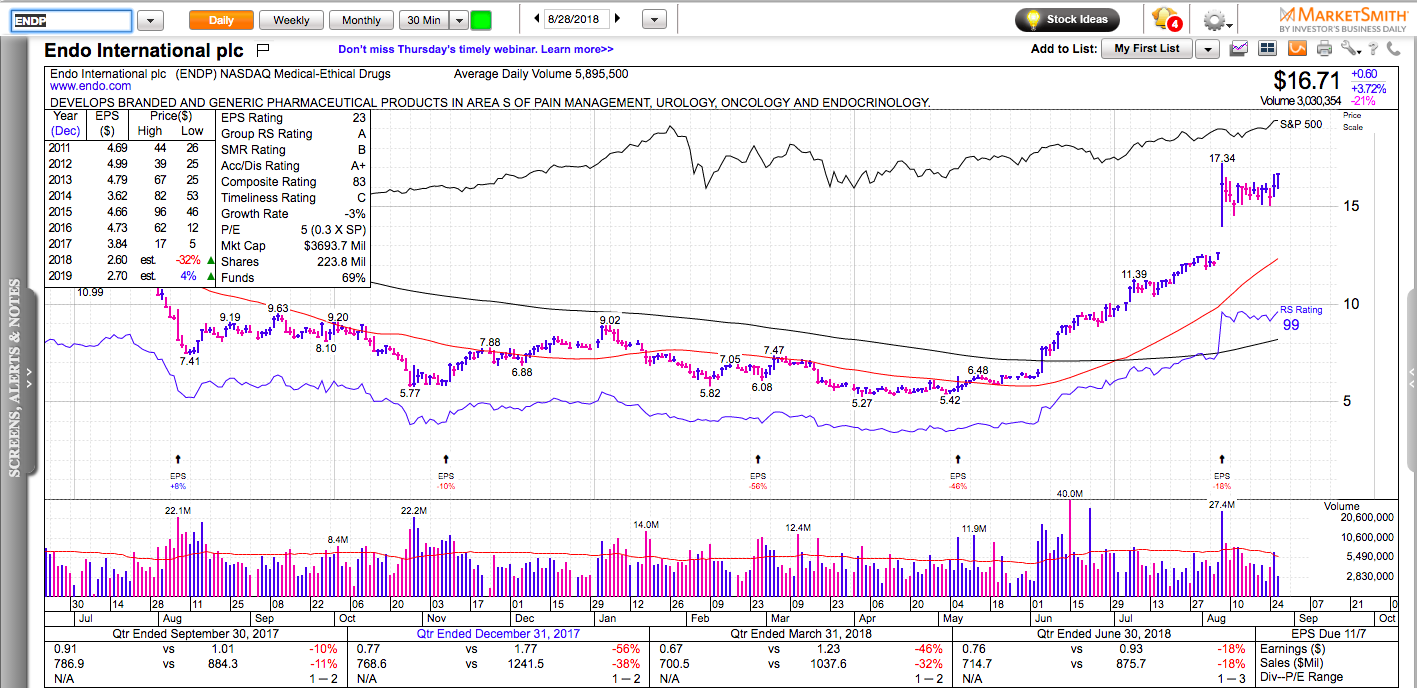
Task: Switch the chart to Daily
Action: [221, 20]
